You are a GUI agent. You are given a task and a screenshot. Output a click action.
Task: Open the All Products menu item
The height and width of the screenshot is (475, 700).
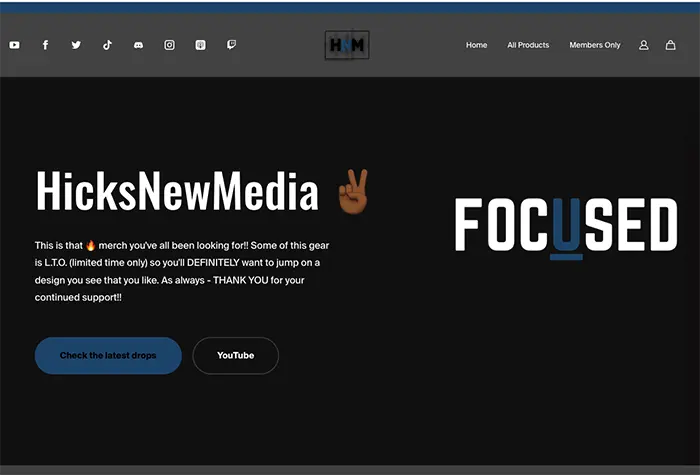coord(528,45)
